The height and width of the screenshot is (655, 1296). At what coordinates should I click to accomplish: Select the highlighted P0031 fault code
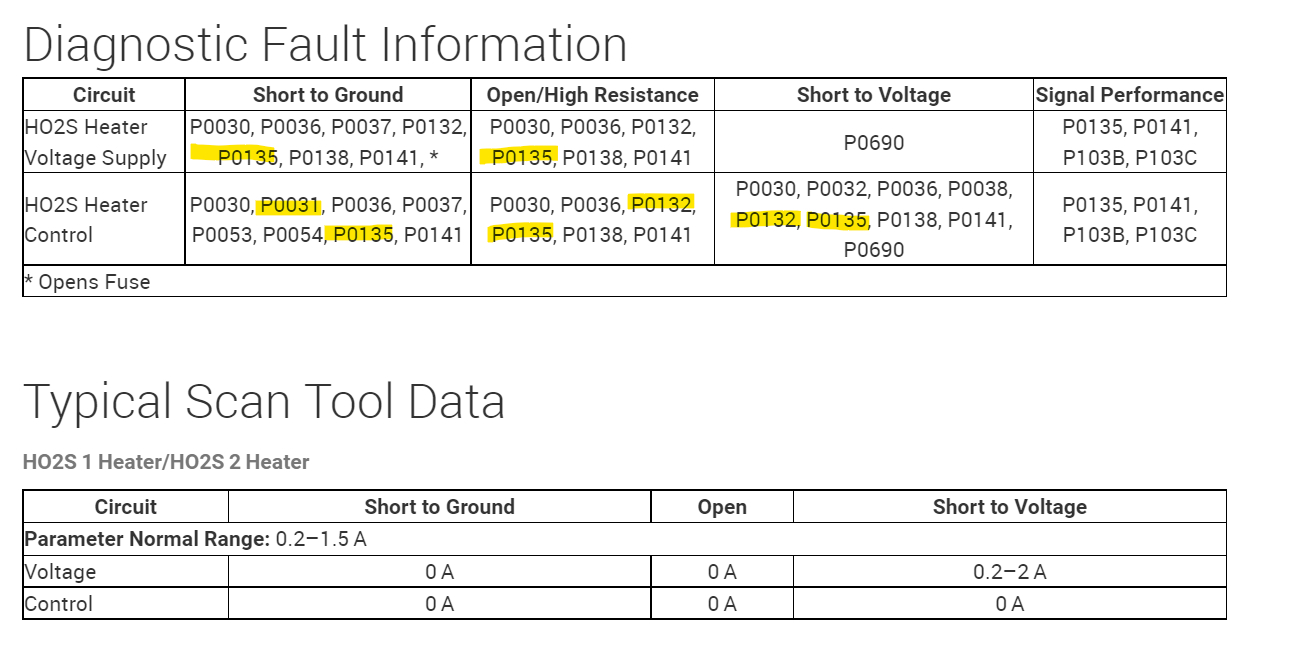pyautogui.click(x=290, y=205)
